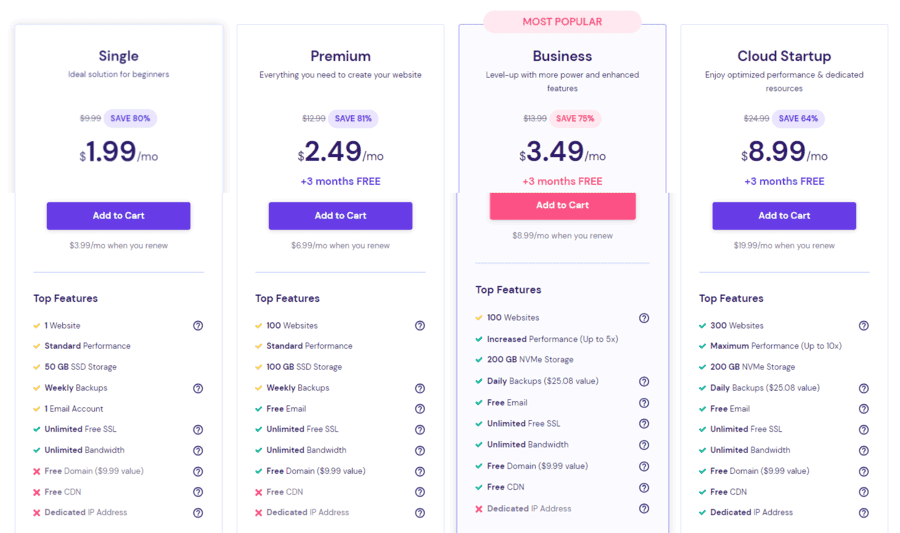Open help icon for Business plan's 100 Websites

click(644, 318)
